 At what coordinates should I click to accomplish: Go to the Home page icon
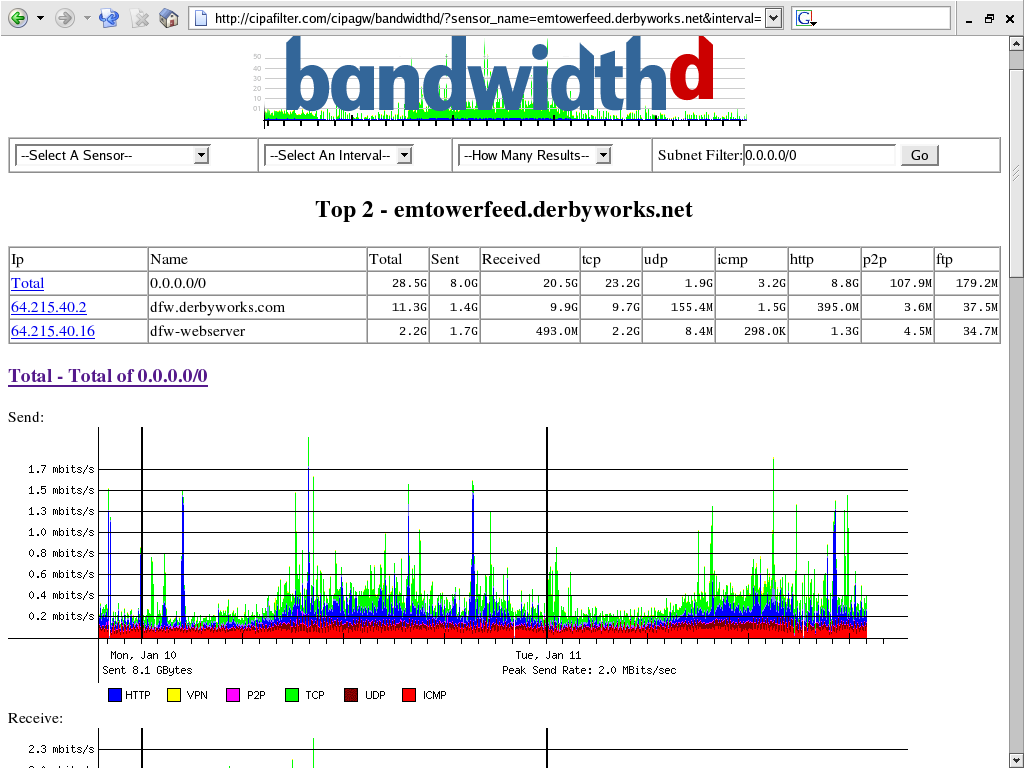169,18
